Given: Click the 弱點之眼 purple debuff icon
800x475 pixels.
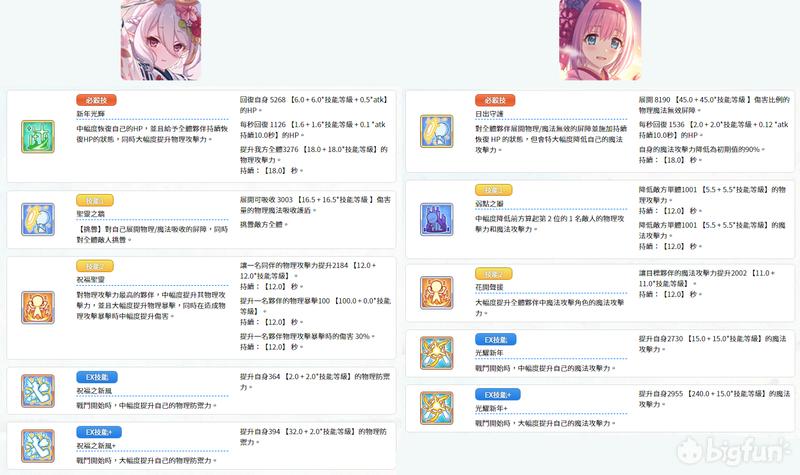Looking at the screenshot, I should 436,219.
